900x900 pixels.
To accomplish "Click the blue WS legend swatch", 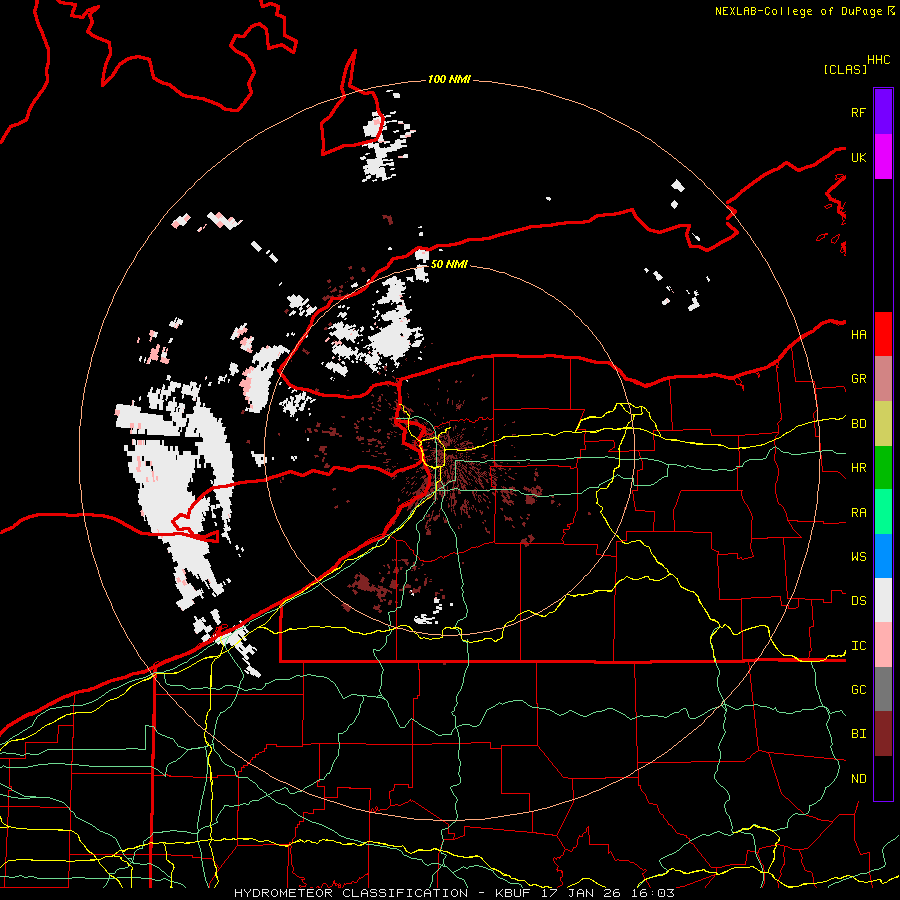I will tap(883, 556).
